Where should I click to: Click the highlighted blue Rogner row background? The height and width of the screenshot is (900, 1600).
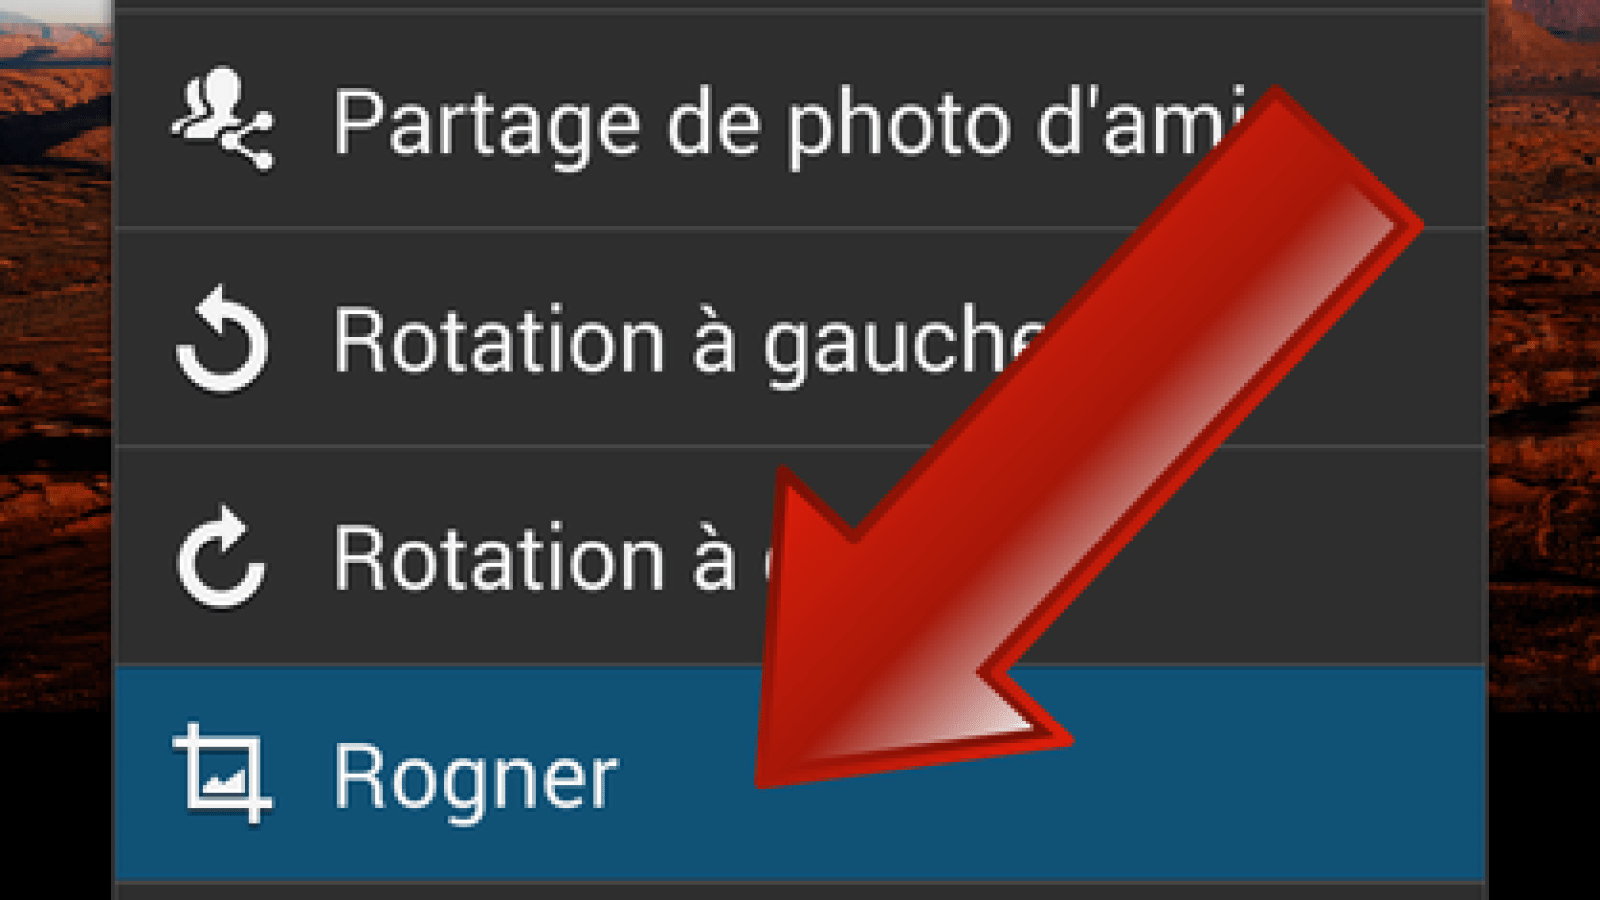pos(800,775)
